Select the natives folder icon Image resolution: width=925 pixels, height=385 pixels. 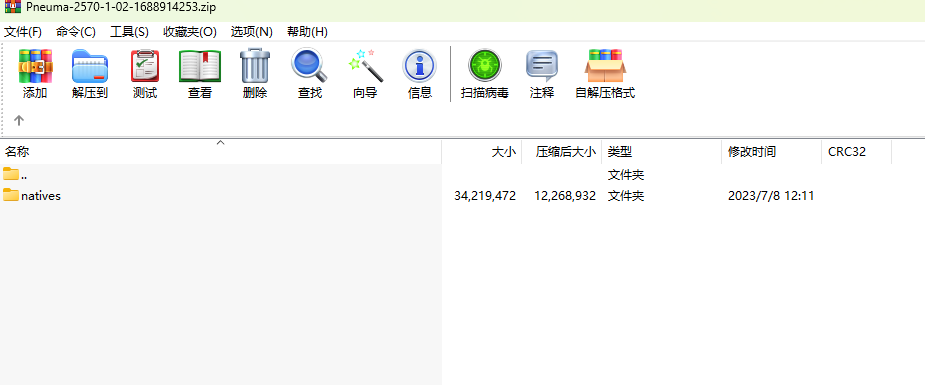11,195
